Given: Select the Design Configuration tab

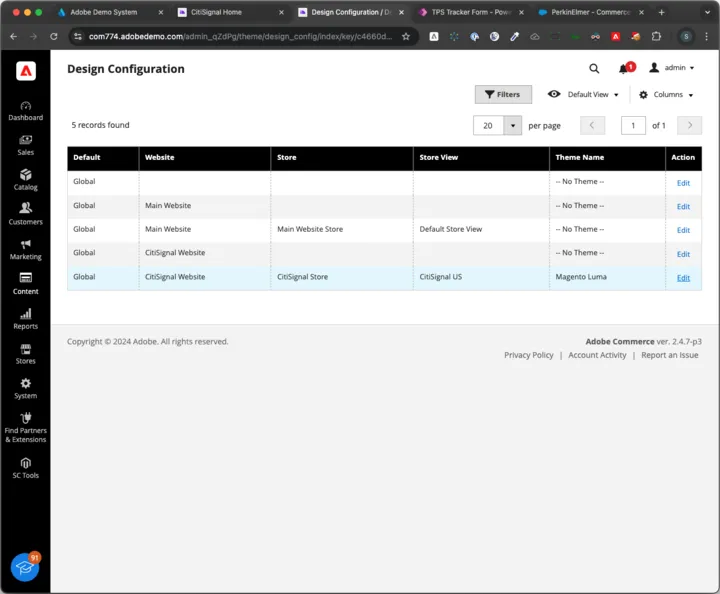Looking at the screenshot, I should click(x=351, y=12).
